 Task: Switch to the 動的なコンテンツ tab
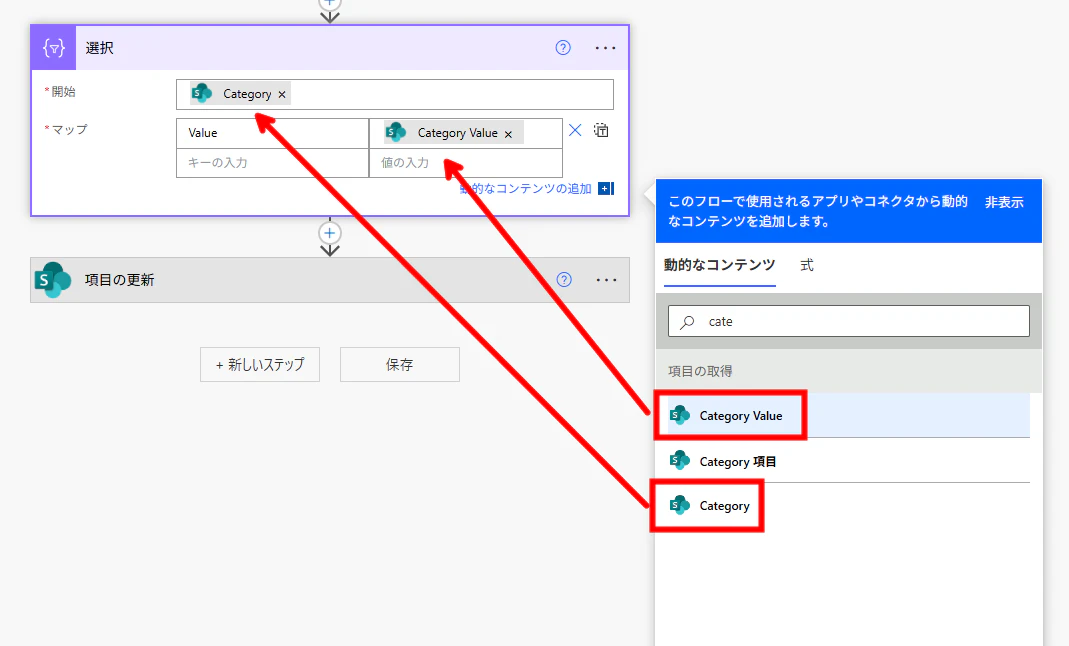click(720, 265)
